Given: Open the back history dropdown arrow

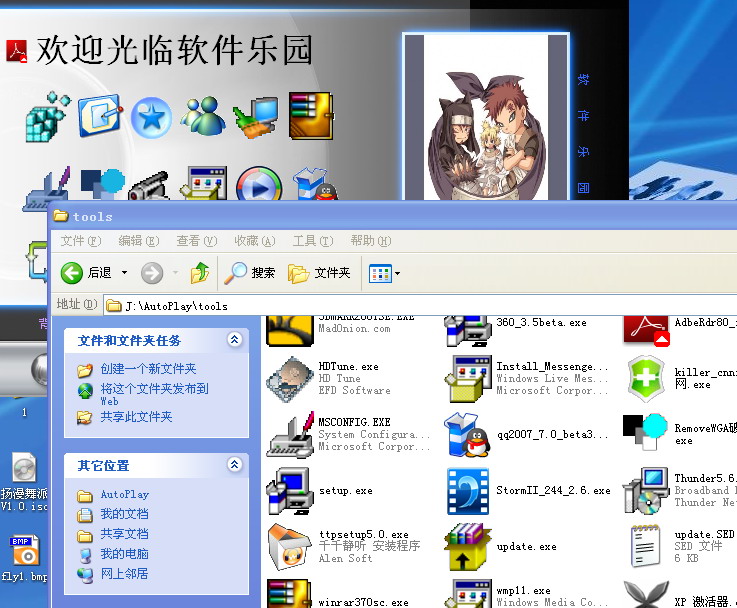Looking at the screenshot, I should coord(124,273).
